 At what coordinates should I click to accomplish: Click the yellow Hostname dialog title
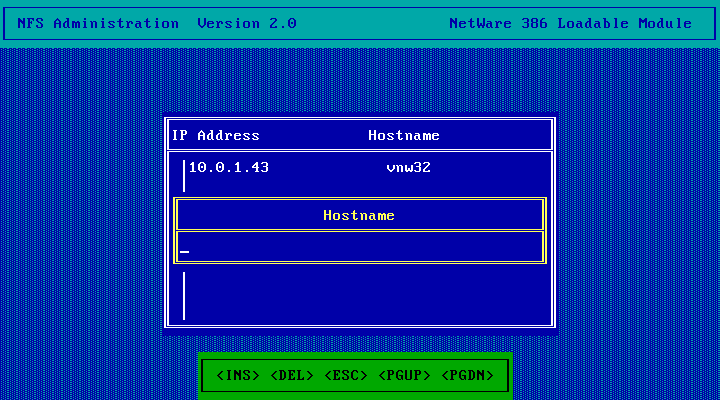pos(359,215)
